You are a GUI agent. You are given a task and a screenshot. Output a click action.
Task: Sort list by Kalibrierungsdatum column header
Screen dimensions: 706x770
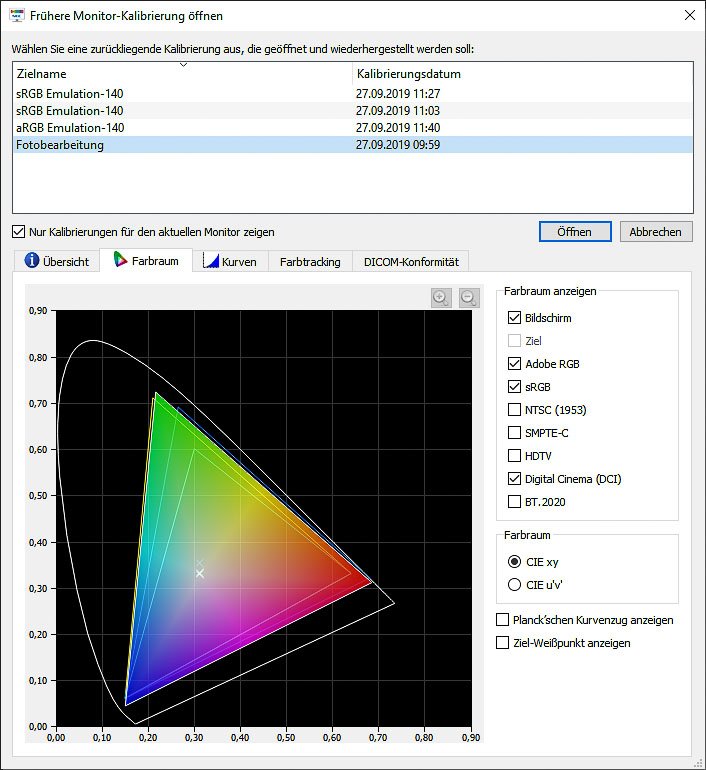coord(522,74)
